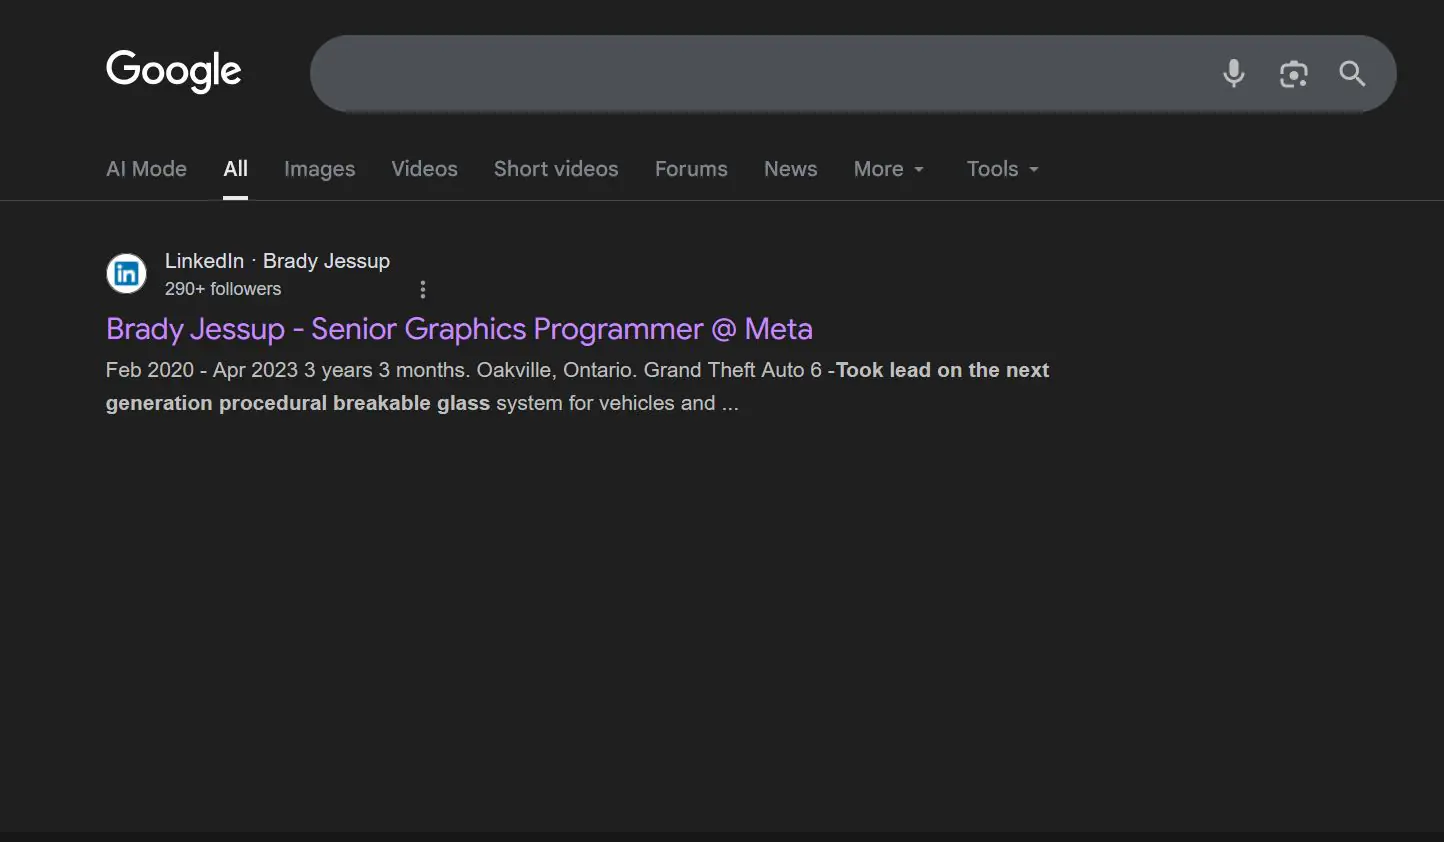Screen dimensions: 1444x842
Task: Start a voice search with the microphone
Action: (x=1234, y=73)
